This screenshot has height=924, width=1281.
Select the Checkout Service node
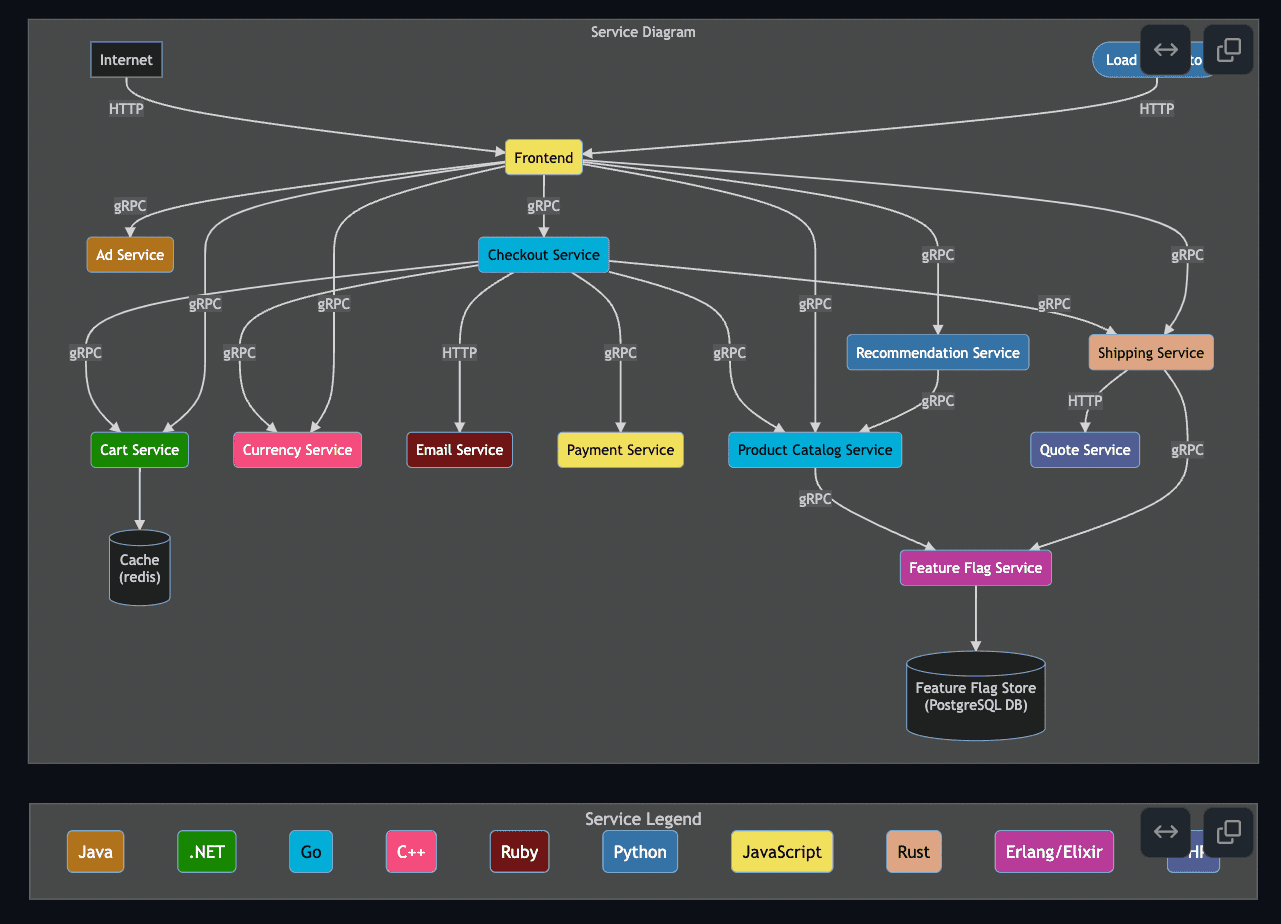(x=543, y=255)
